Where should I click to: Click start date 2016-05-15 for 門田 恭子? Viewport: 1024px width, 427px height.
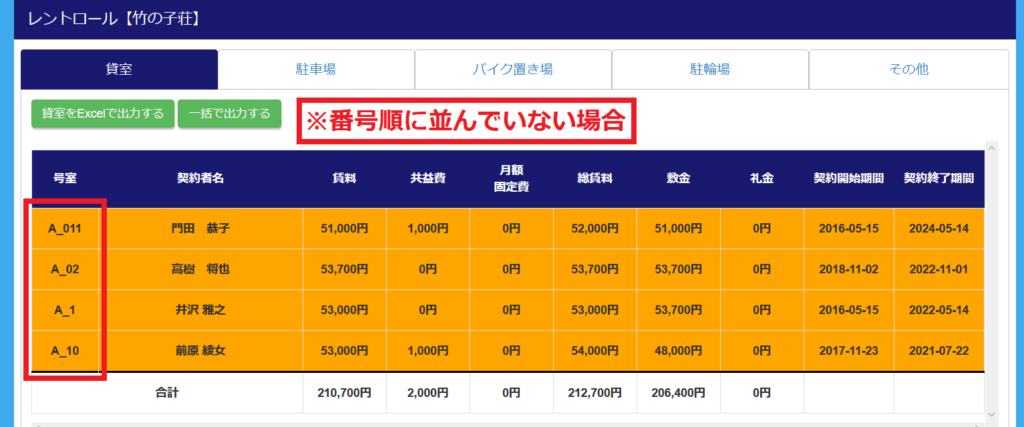849,229
